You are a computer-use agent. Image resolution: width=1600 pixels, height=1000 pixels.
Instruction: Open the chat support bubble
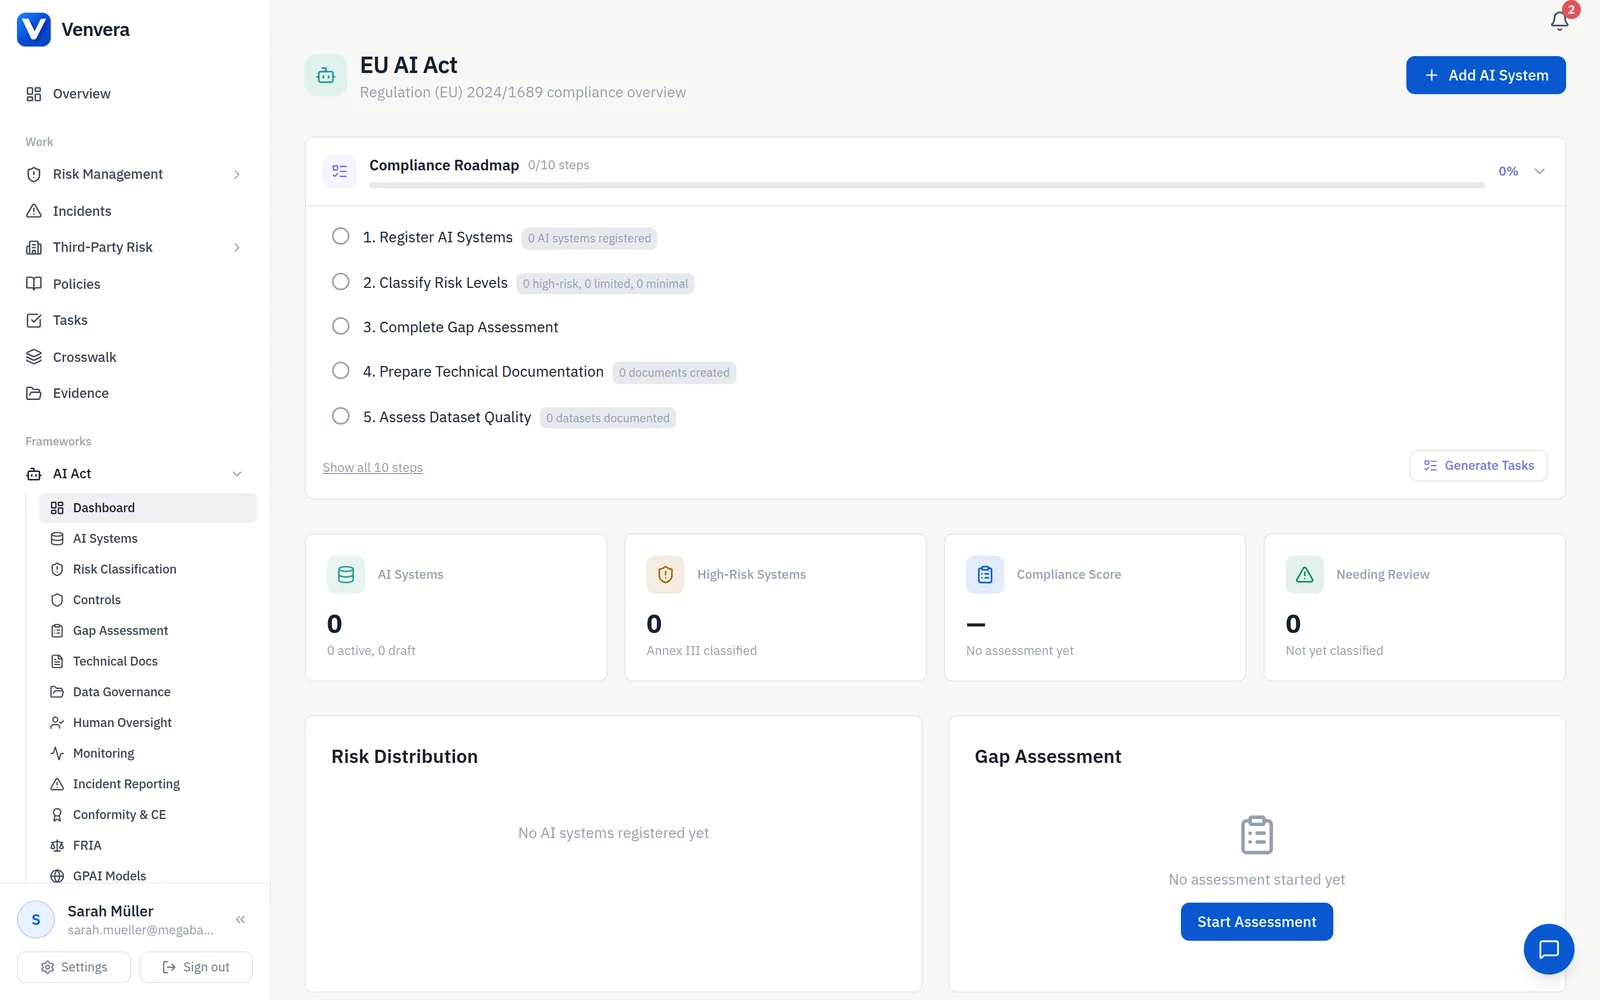click(x=1548, y=949)
